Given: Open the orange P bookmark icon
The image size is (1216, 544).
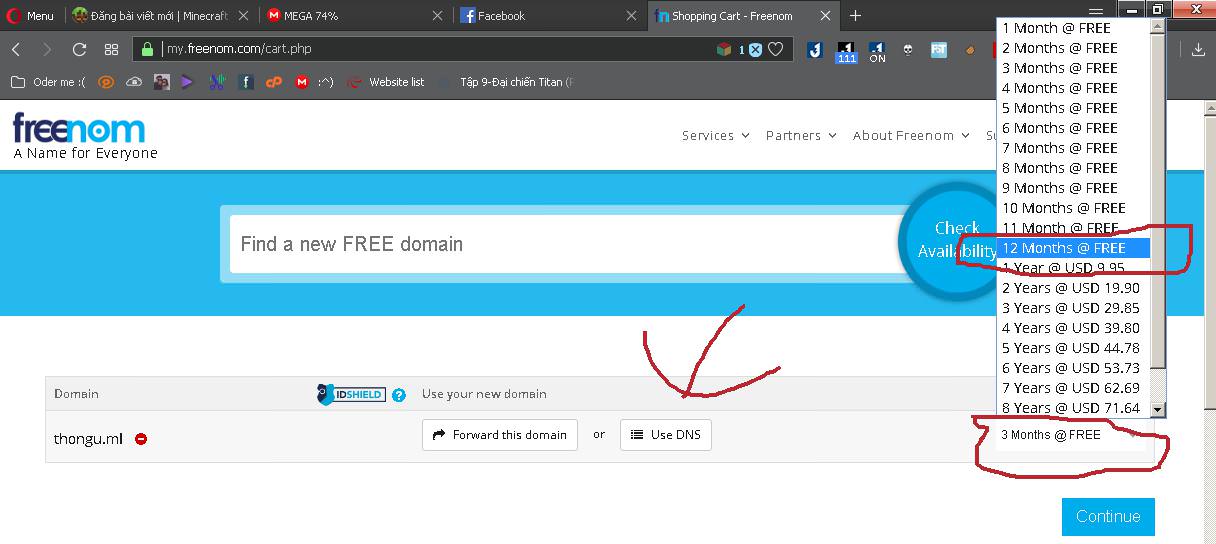Looking at the screenshot, I should pos(106,82).
